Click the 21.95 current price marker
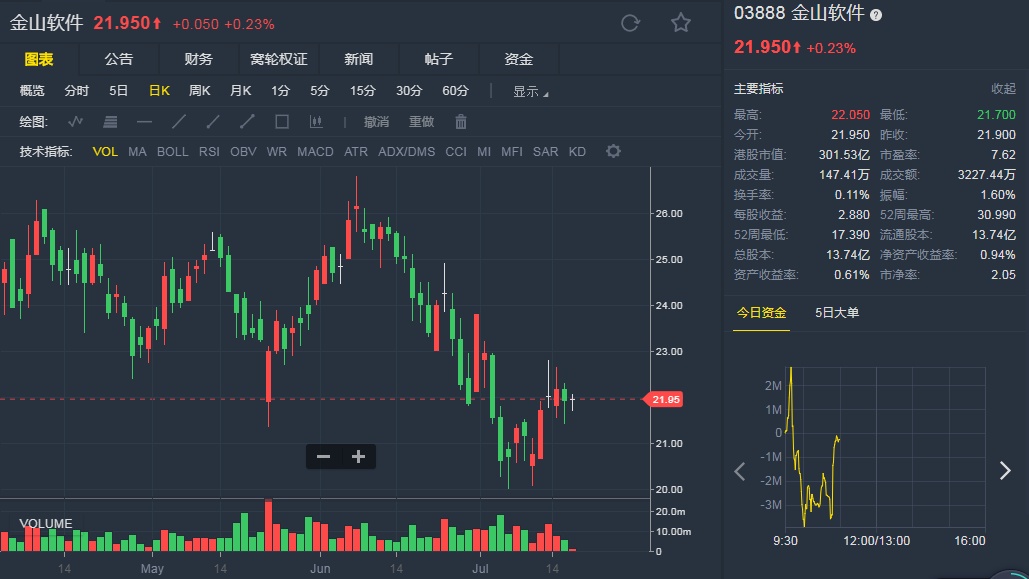The height and width of the screenshot is (579, 1029). point(665,399)
